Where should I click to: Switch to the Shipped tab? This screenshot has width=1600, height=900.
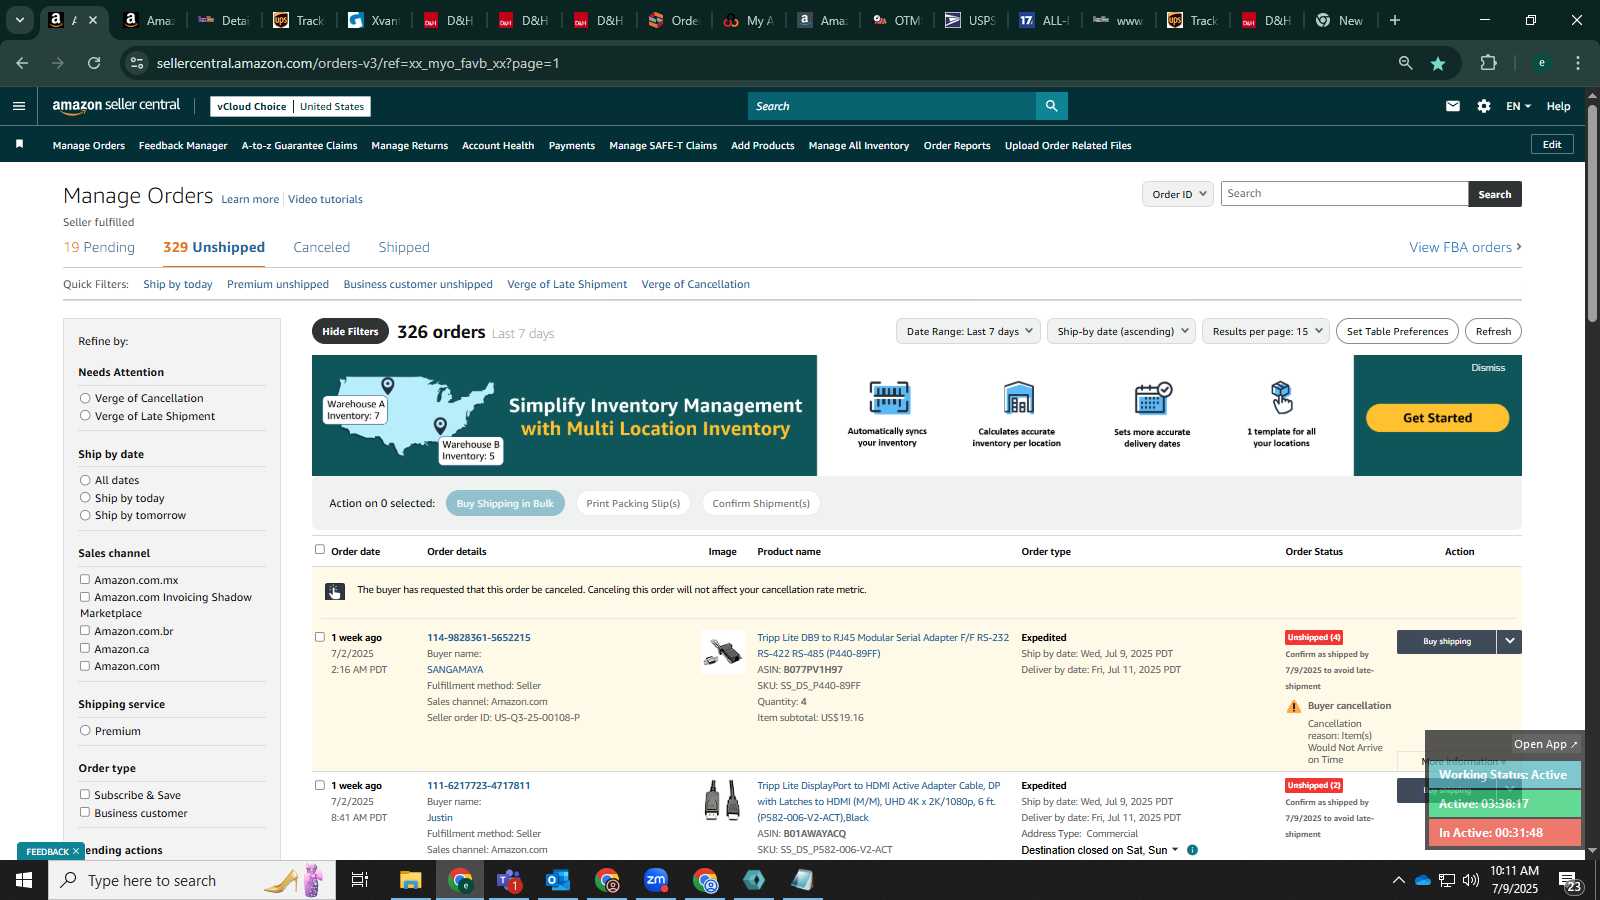[x=404, y=247]
